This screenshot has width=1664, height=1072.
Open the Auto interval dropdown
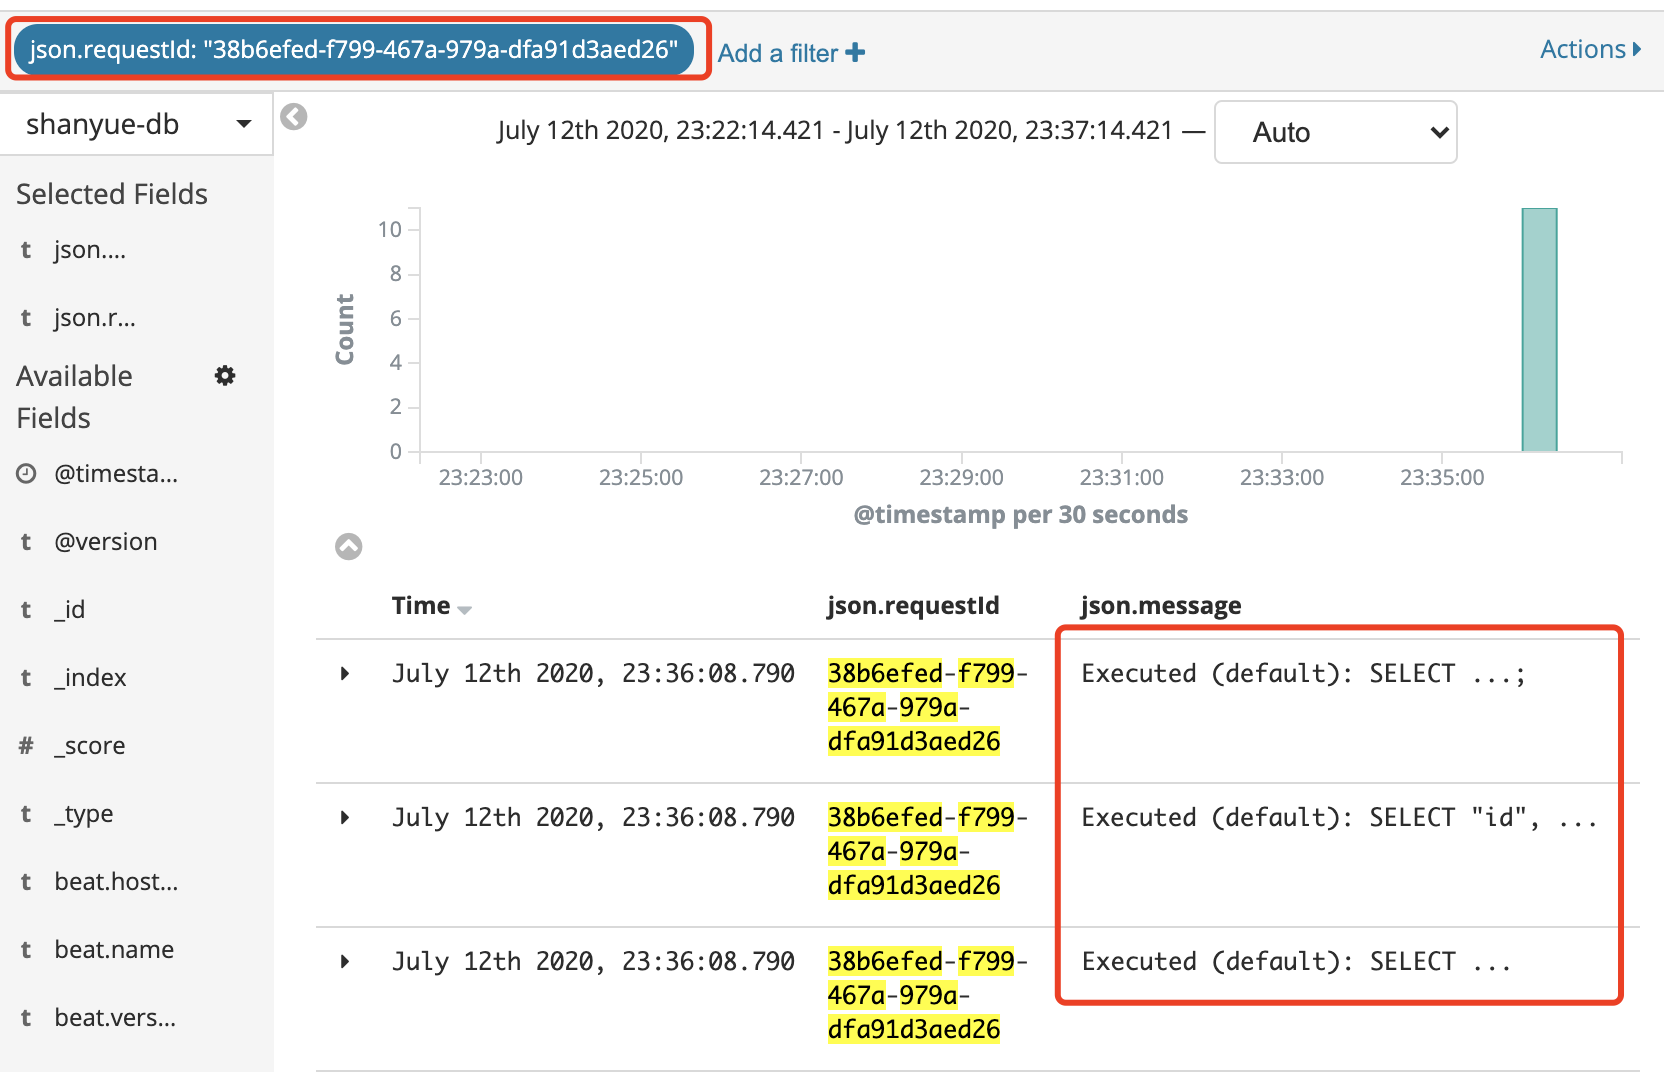pos(1335,132)
